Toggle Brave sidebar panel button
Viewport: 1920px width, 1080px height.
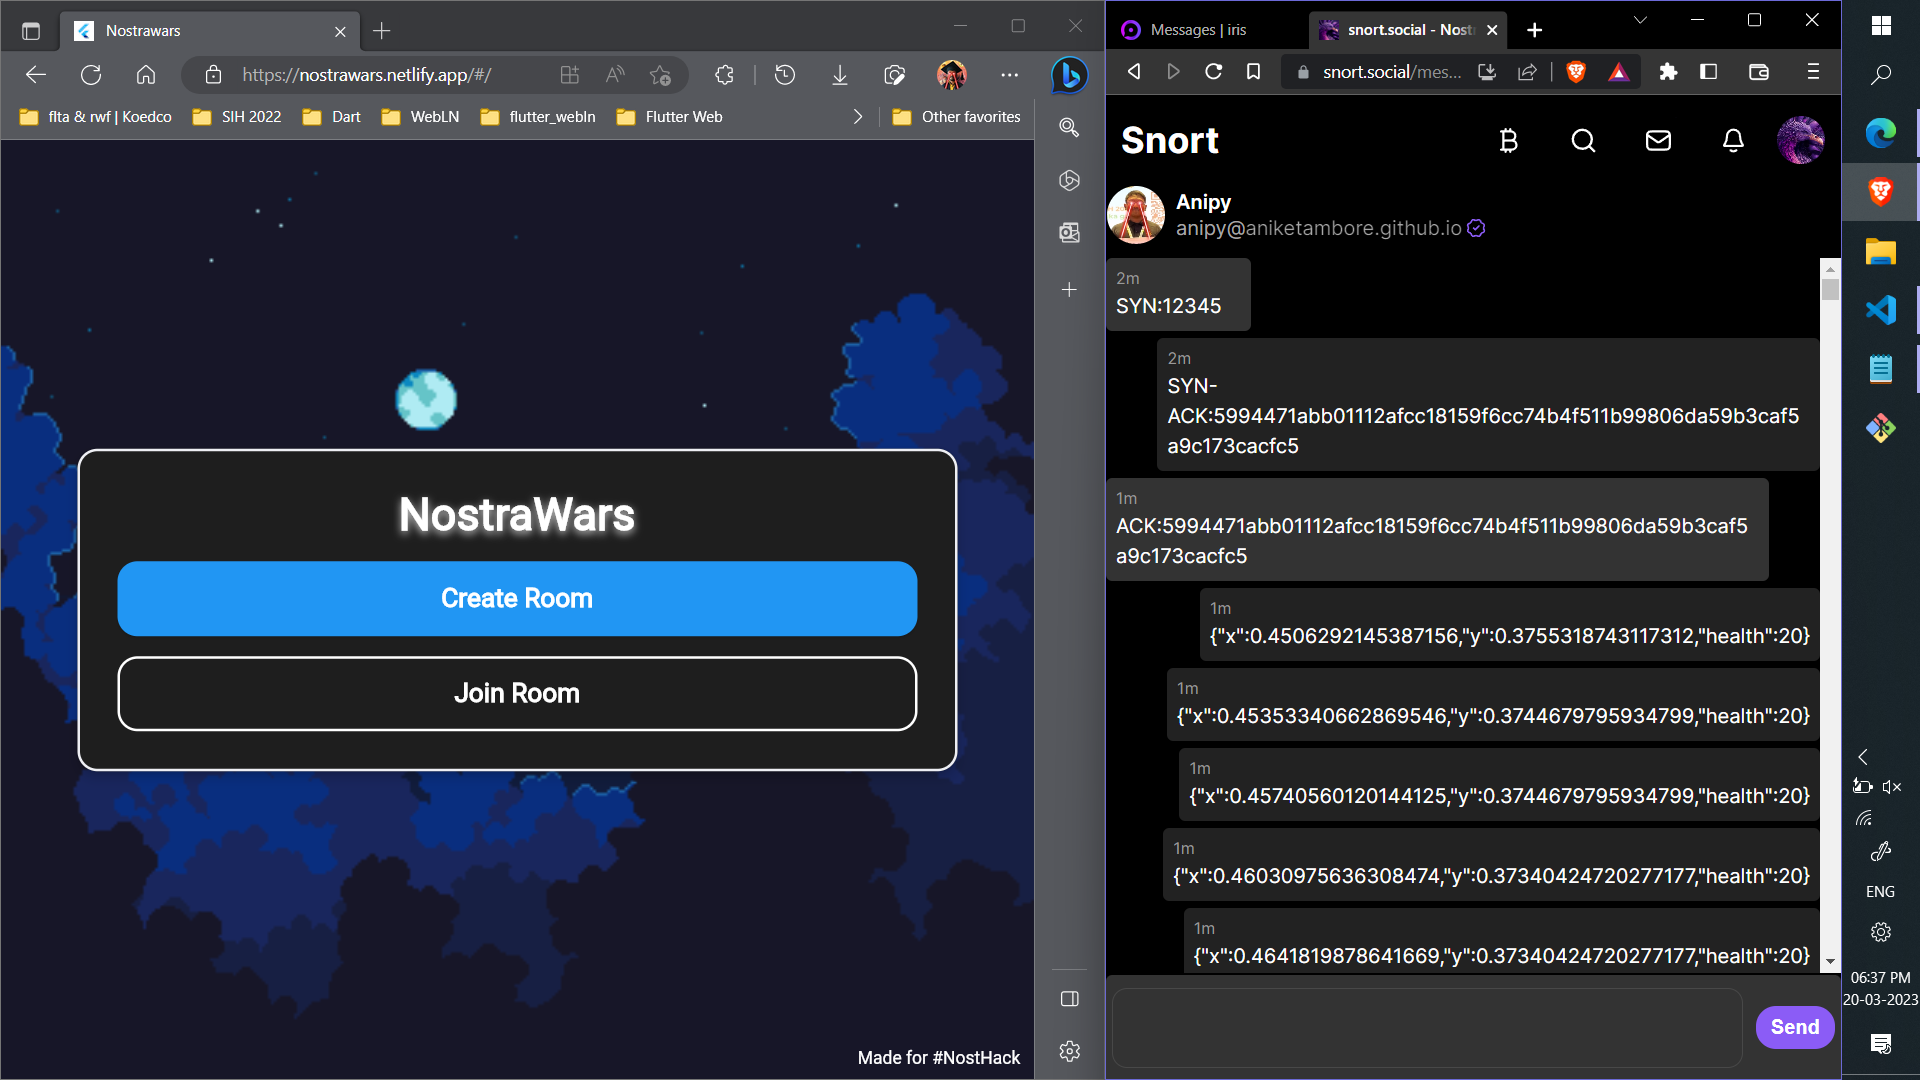[1708, 72]
